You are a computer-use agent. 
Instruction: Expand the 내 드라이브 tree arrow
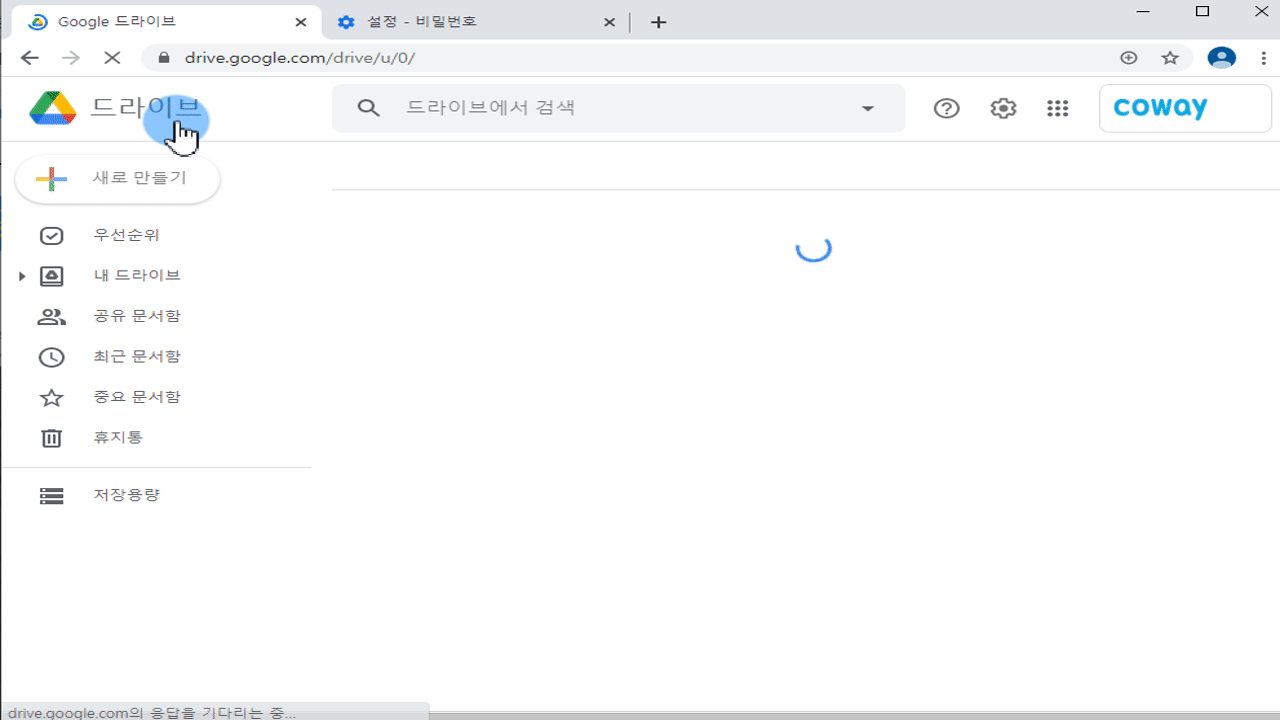(x=22, y=276)
